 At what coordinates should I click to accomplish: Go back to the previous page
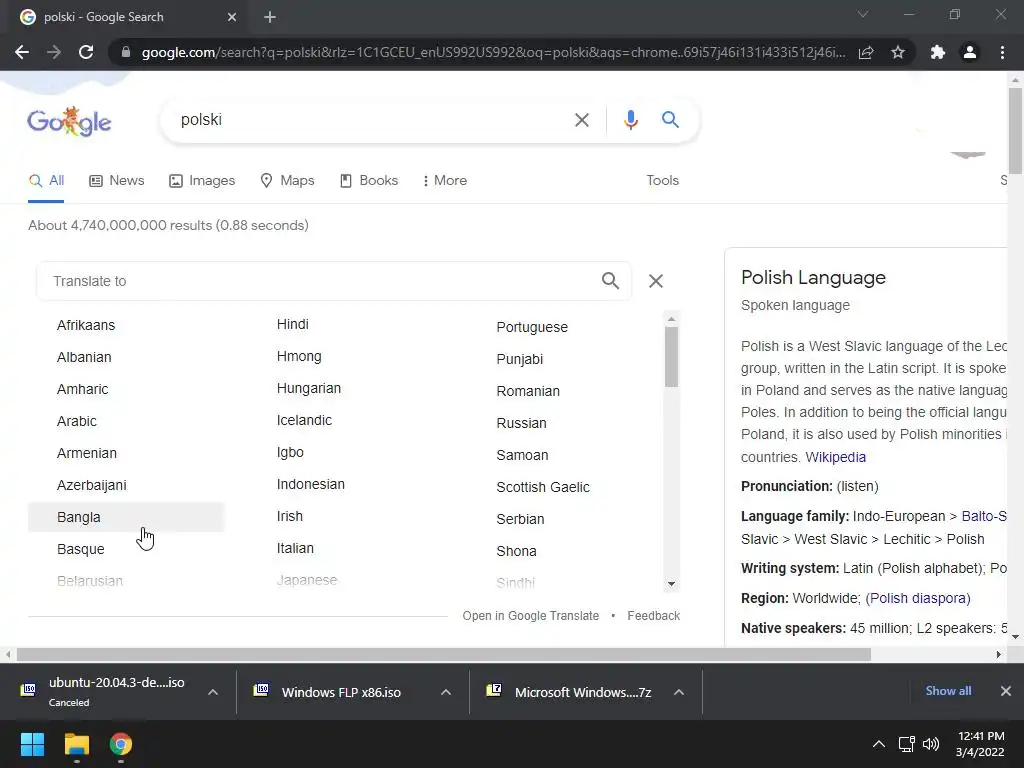pos(22,52)
